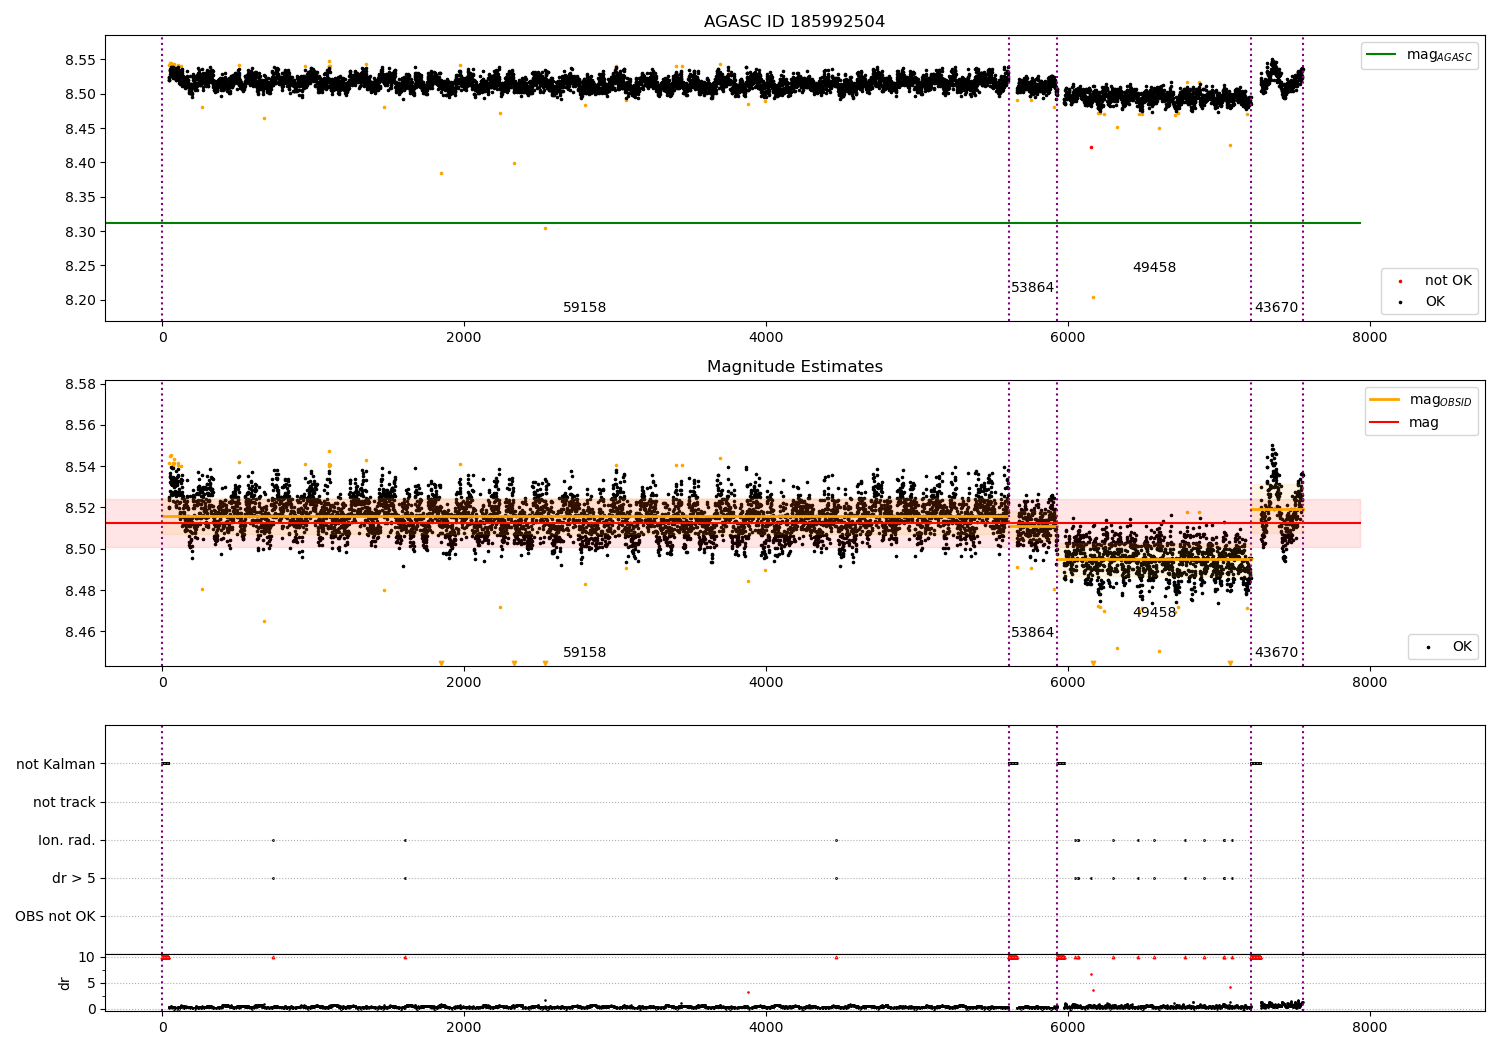Click the 'Ion. rad.' row label
The width and height of the screenshot is (1500, 1050).
pyautogui.click(x=67, y=840)
